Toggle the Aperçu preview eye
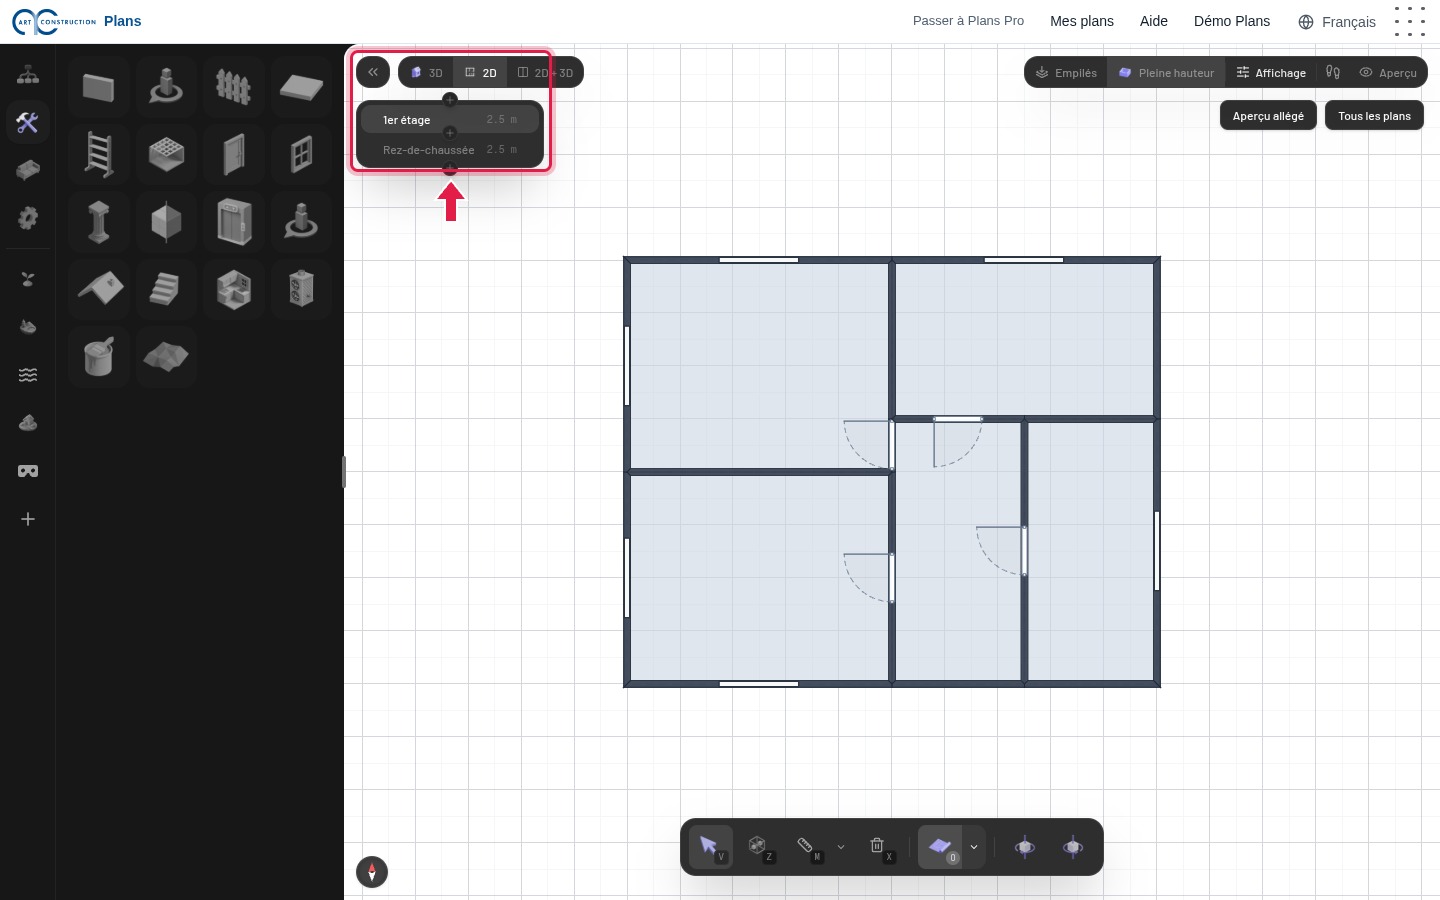This screenshot has height=900, width=1440. 1388,73
